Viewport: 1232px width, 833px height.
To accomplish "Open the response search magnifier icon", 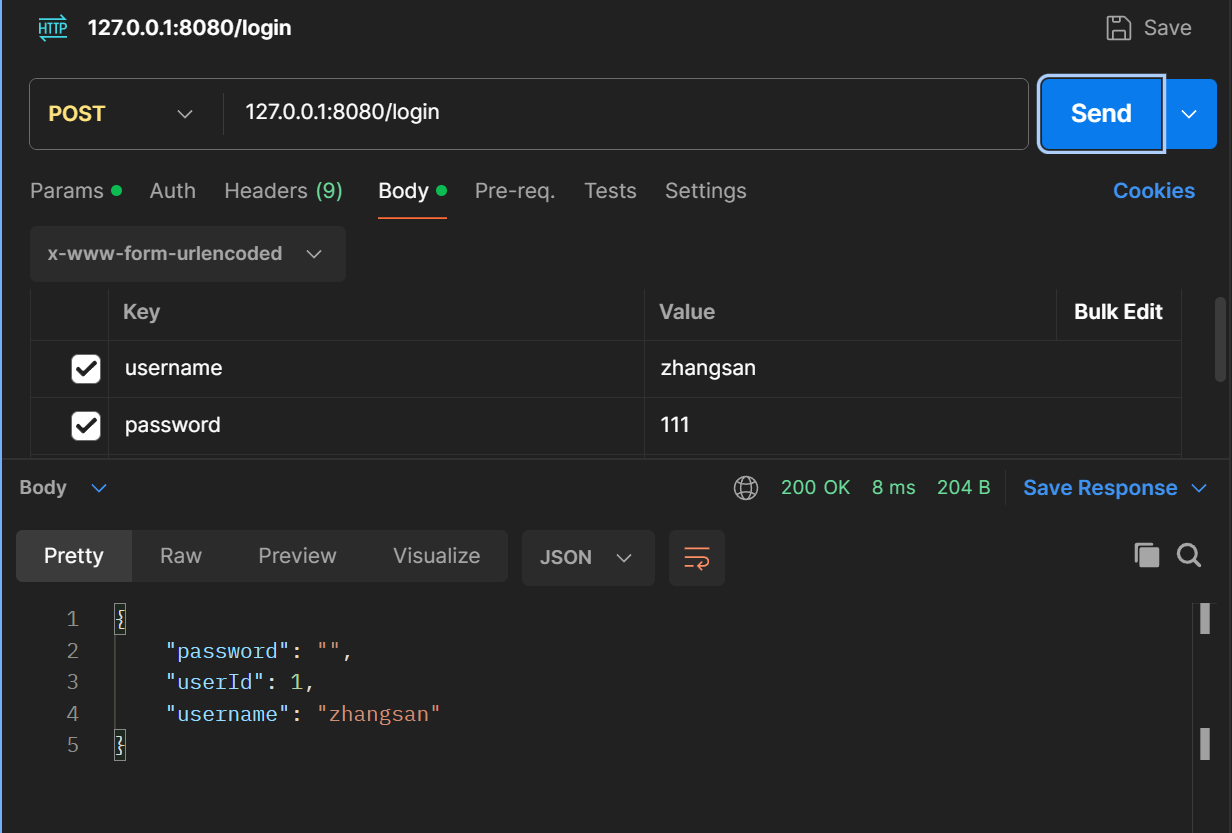I will [1189, 556].
